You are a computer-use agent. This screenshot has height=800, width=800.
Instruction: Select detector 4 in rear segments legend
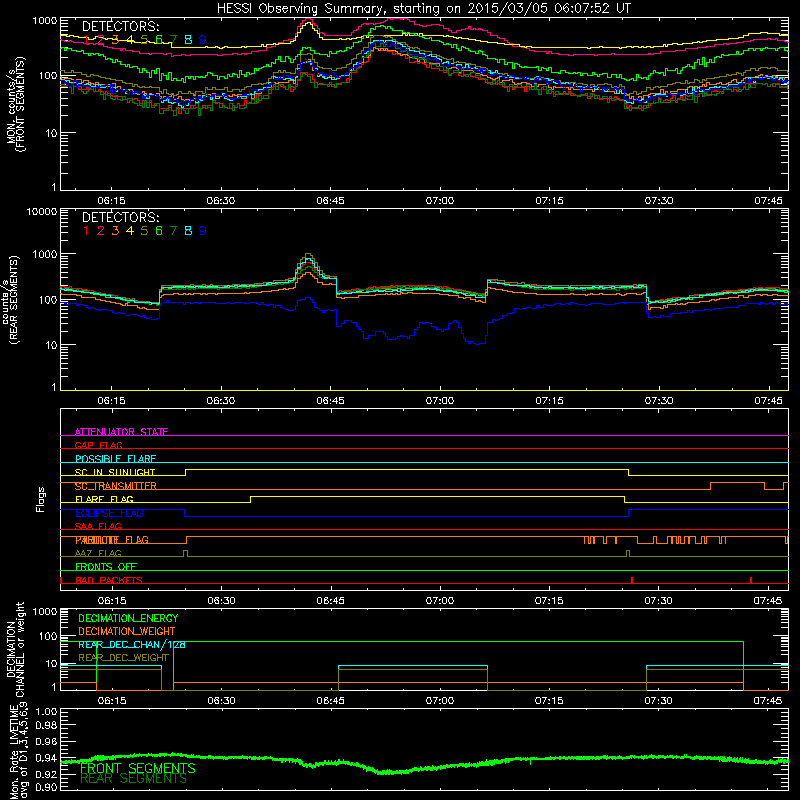(x=130, y=231)
